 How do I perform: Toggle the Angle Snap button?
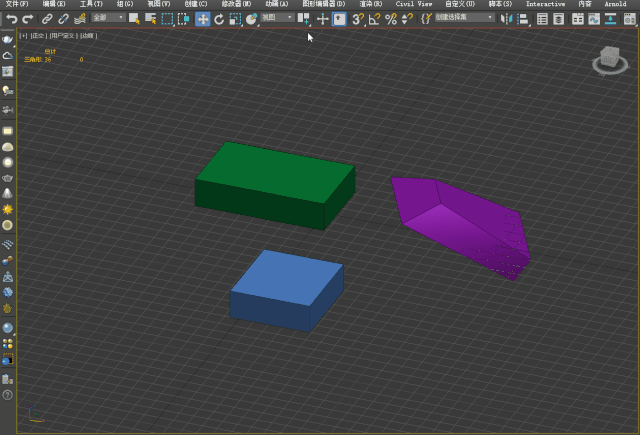click(x=374, y=19)
